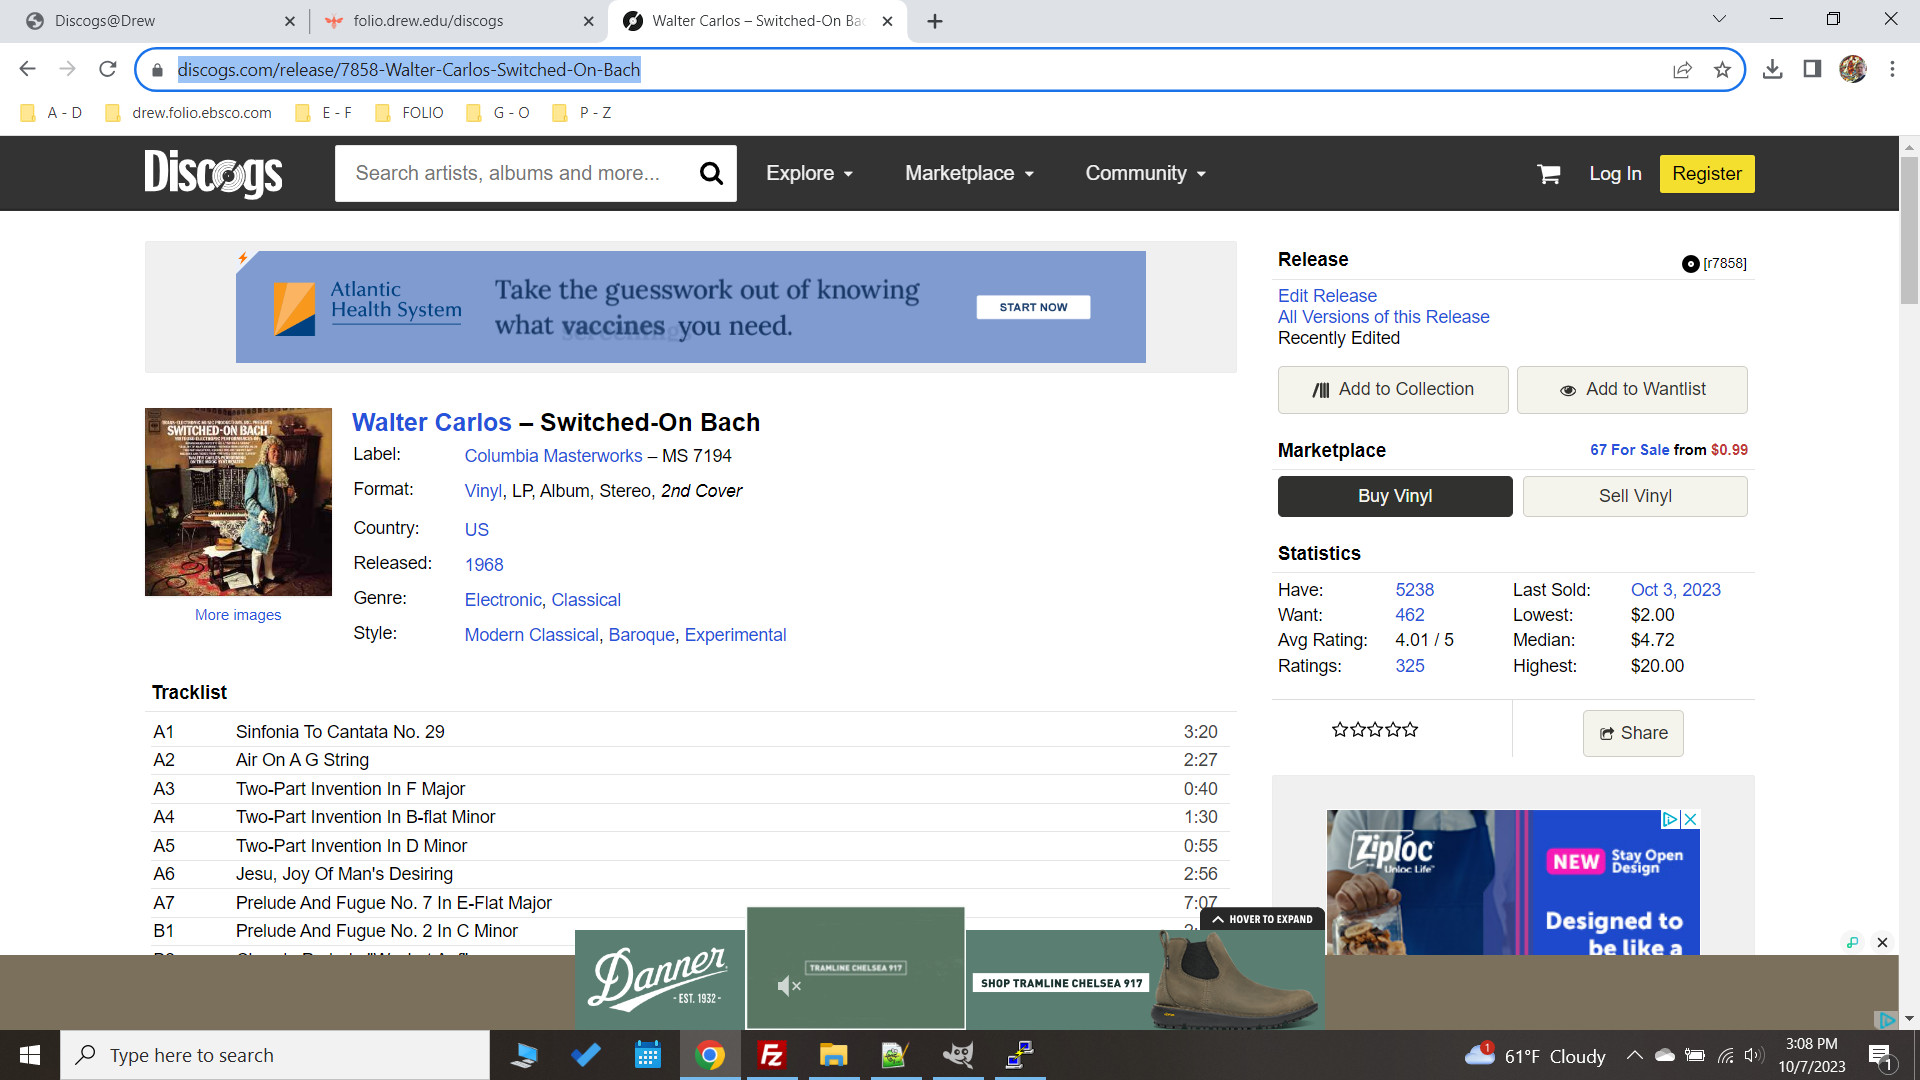
Task: Click browser forward arrow
Action: tap(67, 69)
